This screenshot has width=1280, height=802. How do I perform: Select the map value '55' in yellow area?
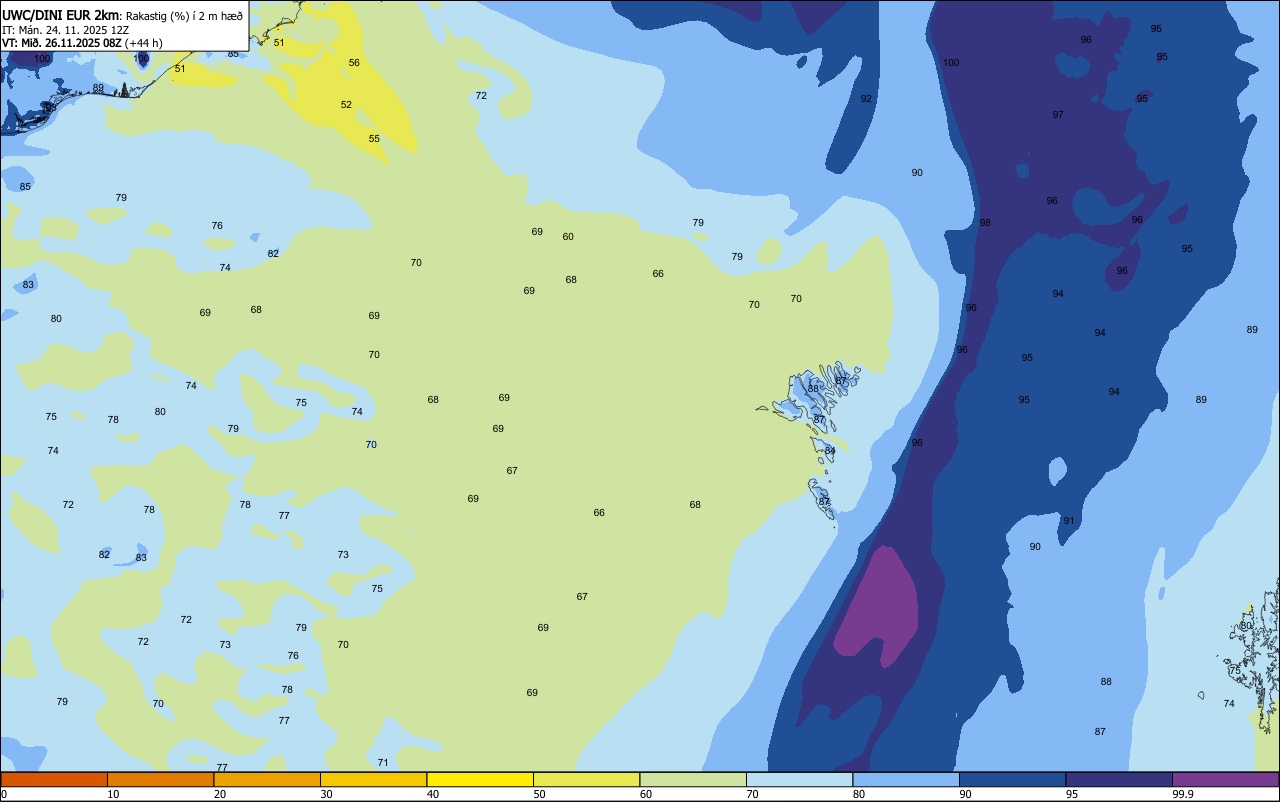pyautogui.click(x=374, y=139)
